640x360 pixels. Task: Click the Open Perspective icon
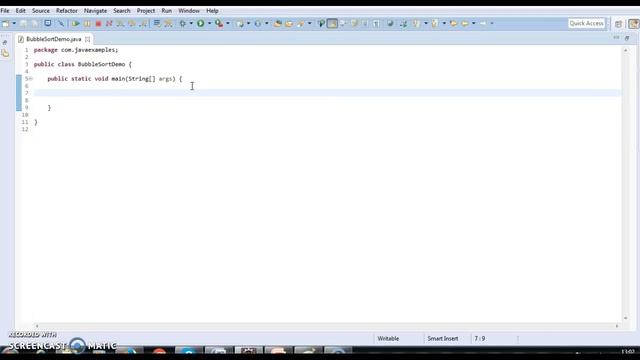pos(618,24)
